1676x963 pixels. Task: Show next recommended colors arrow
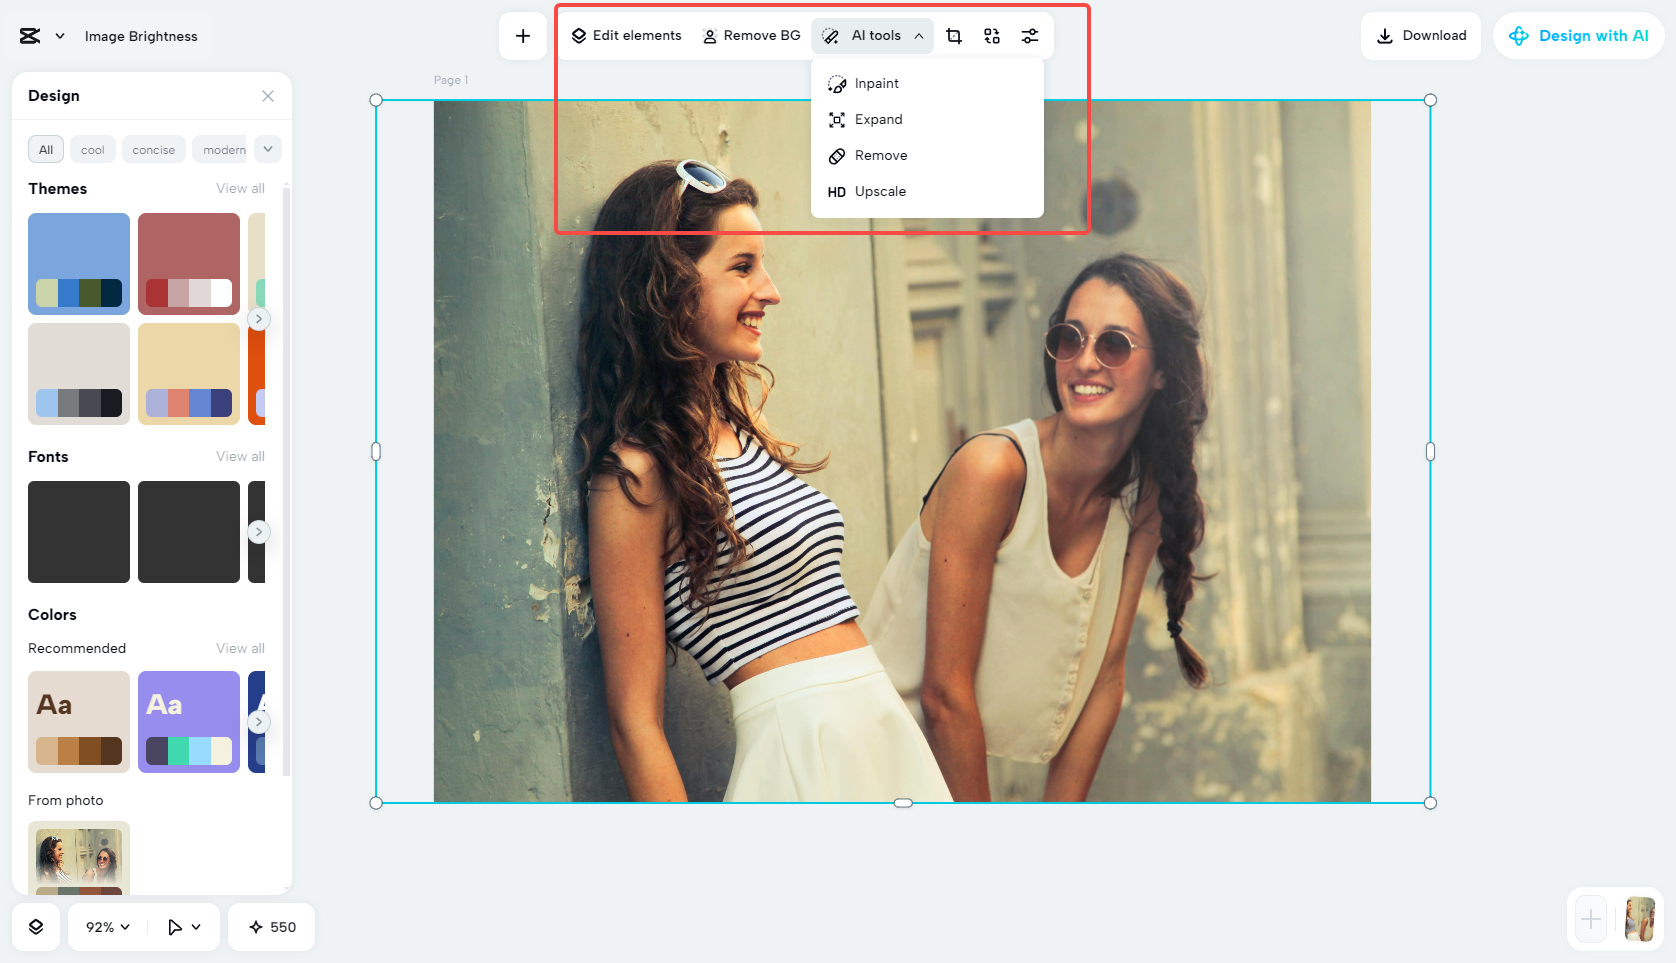coord(259,722)
